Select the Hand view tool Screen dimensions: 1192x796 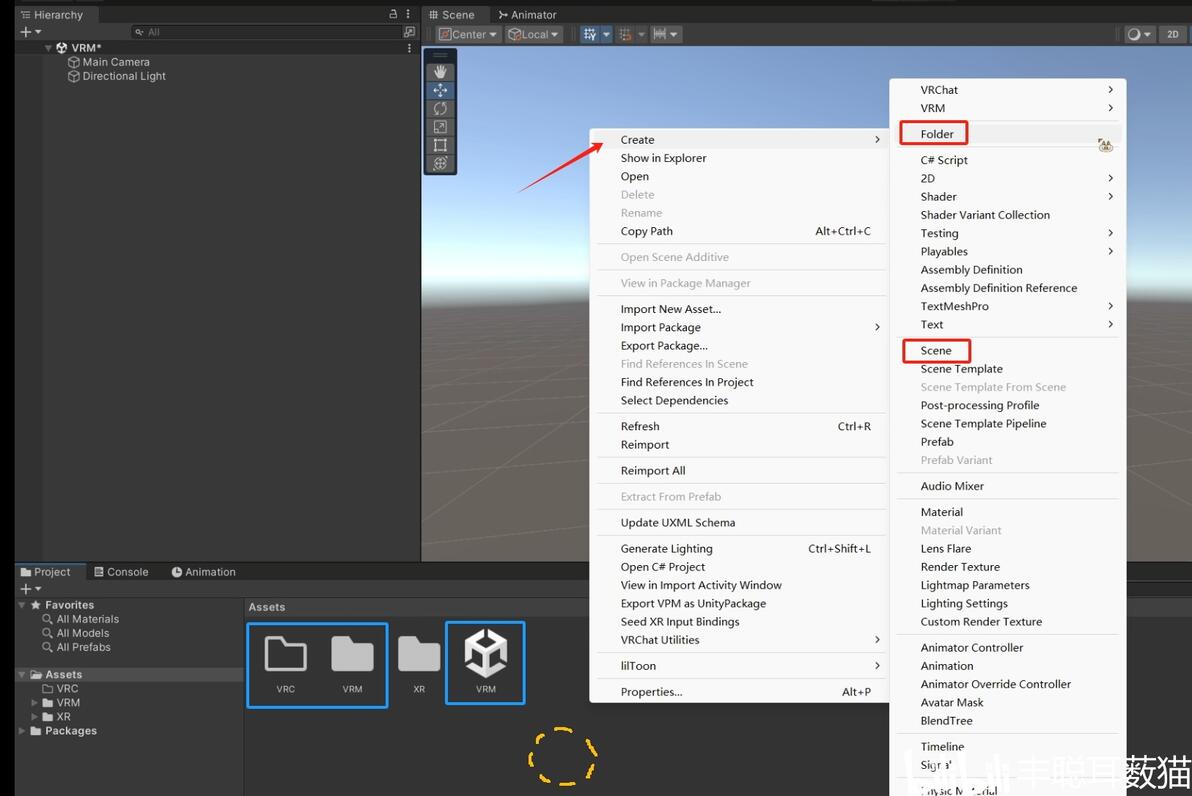pyautogui.click(x=440, y=71)
